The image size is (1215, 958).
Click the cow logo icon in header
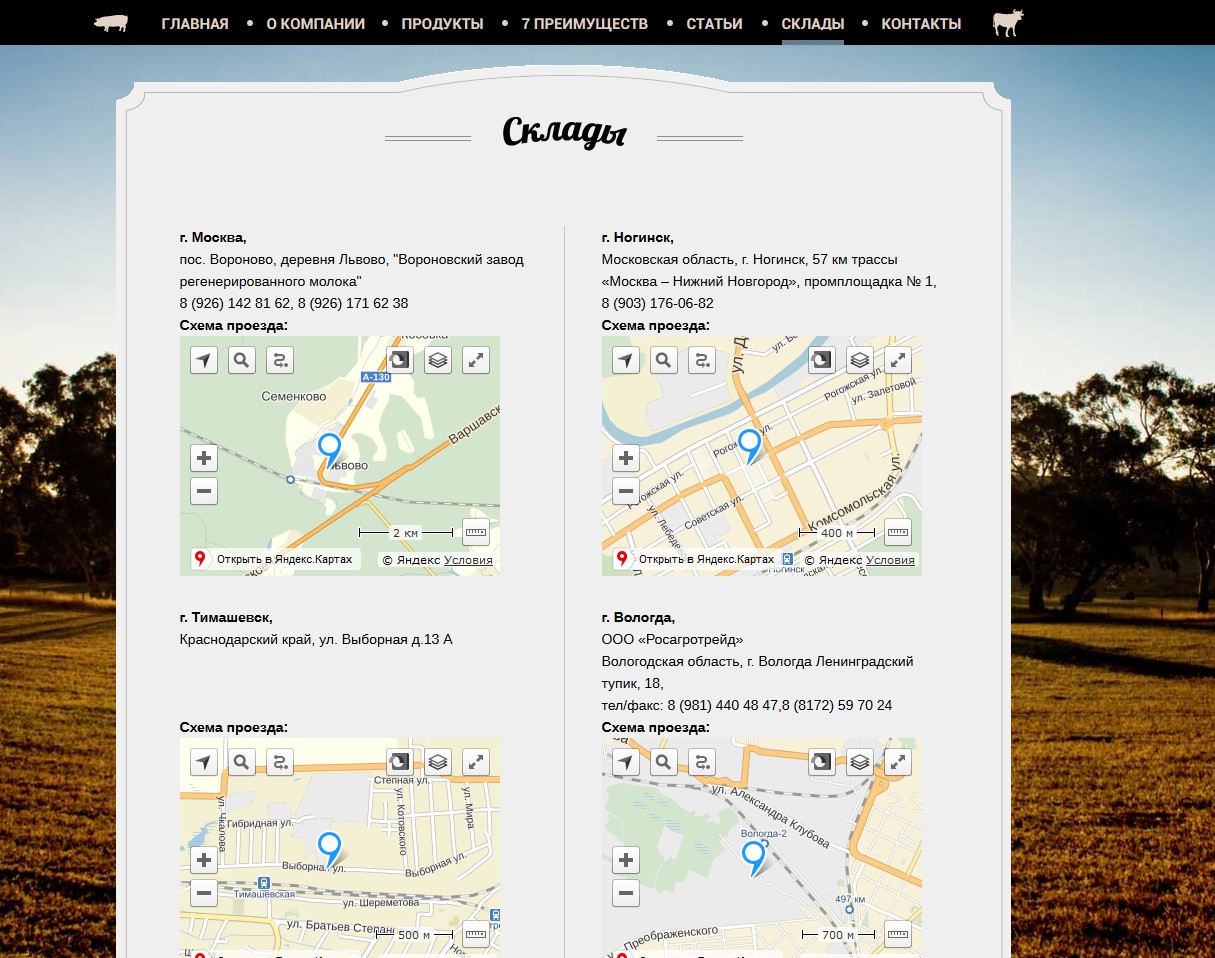pos(1008,23)
